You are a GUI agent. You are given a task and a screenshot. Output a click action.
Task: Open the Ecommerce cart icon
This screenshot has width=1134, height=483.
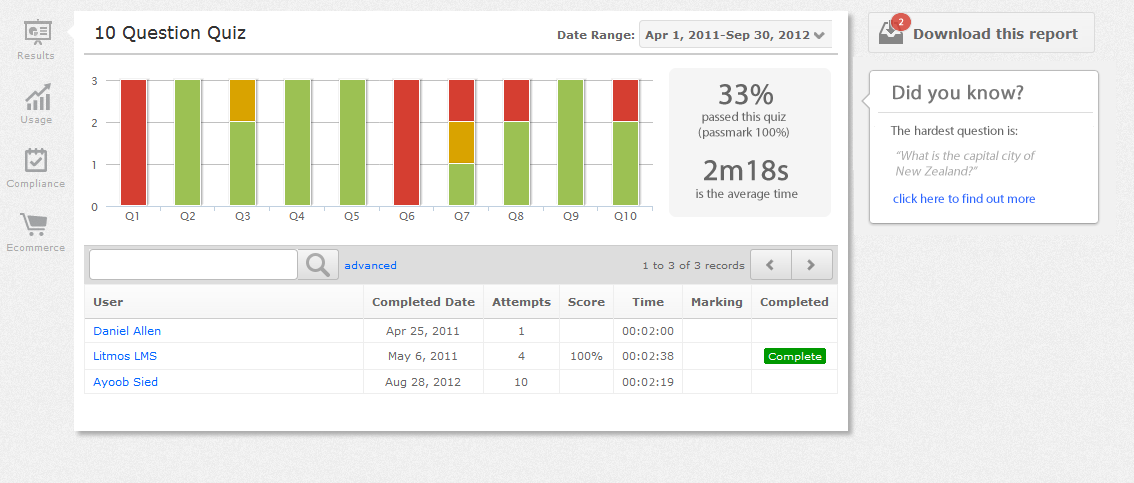[37, 227]
